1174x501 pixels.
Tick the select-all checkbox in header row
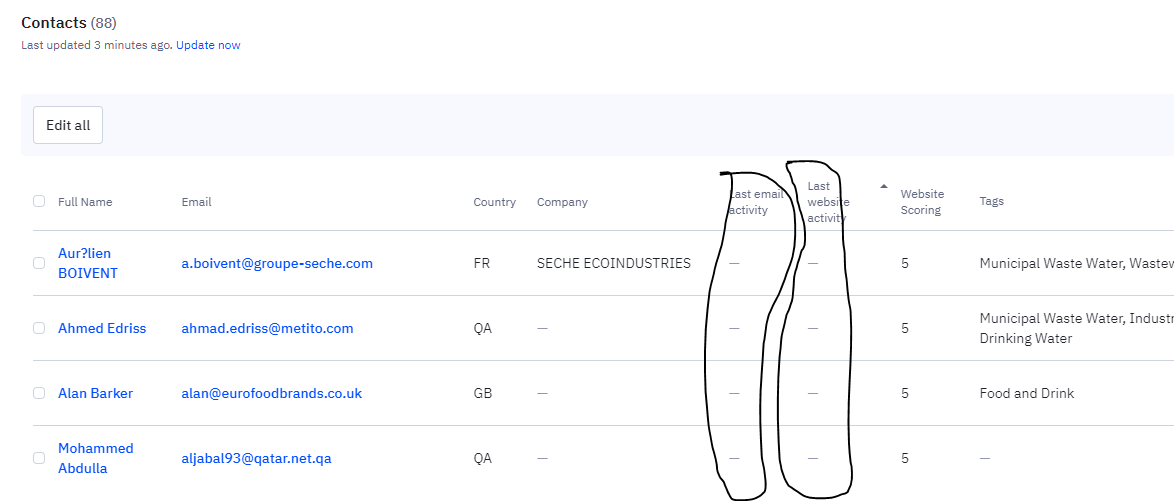click(39, 201)
